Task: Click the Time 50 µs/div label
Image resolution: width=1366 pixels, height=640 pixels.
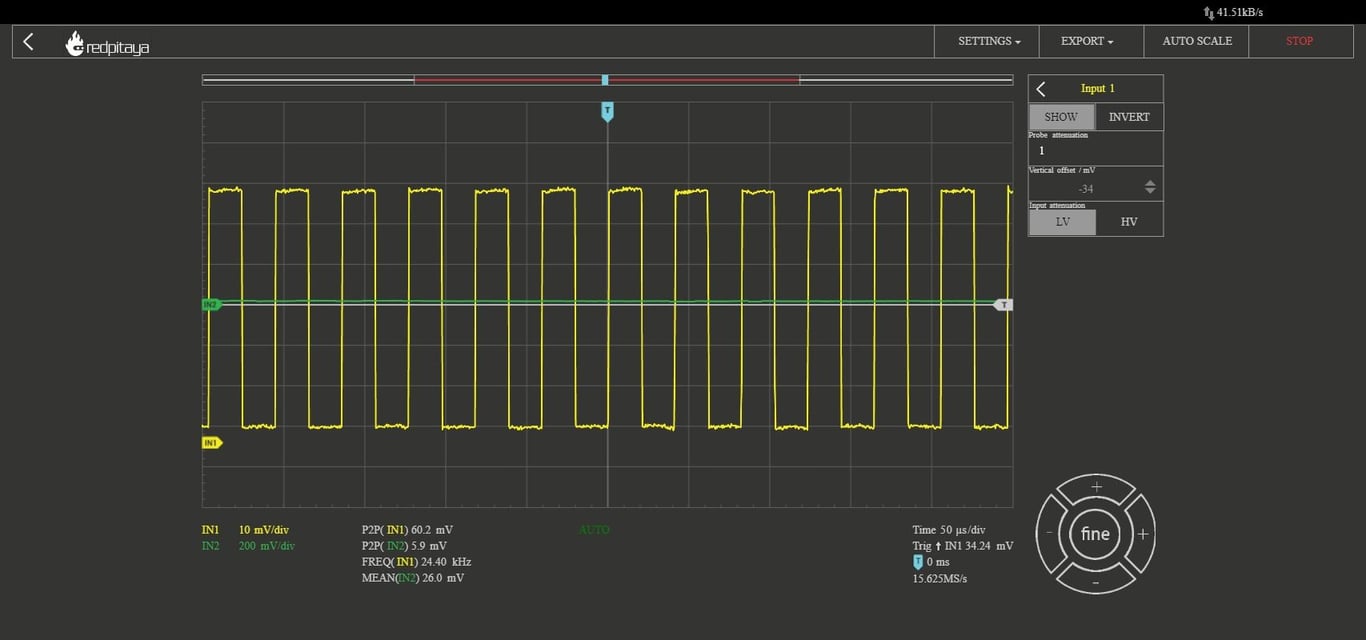Action: pos(949,530)
